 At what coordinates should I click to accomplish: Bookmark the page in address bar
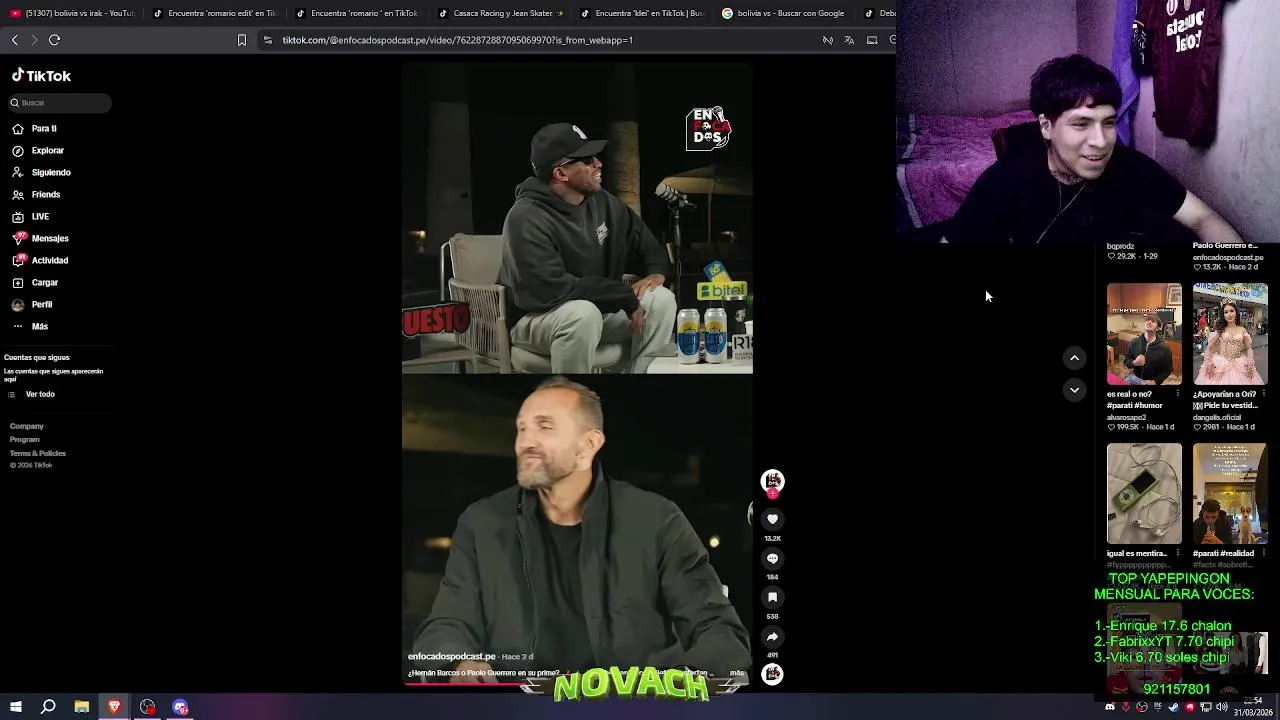click(241, 40)
